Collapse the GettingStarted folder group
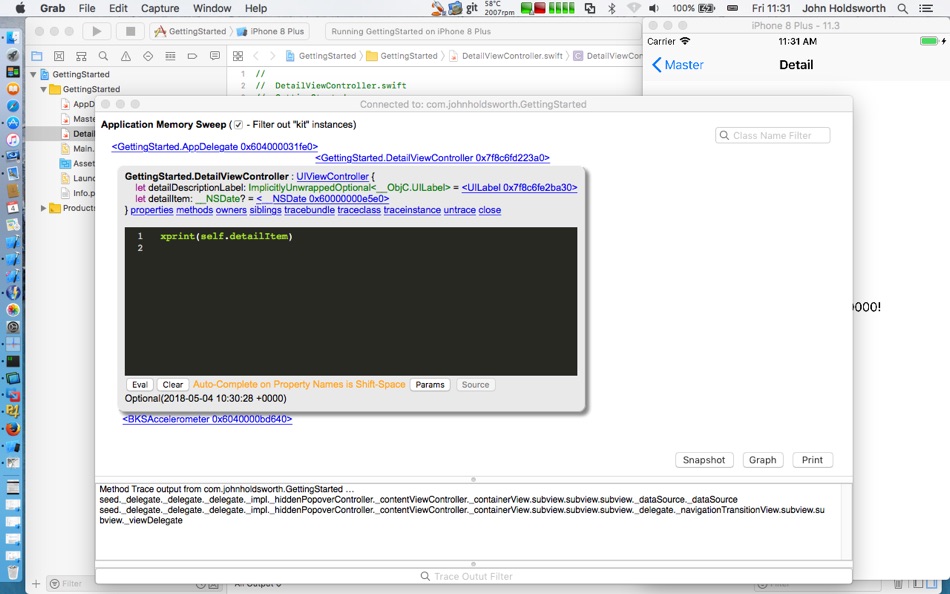 click(x=44, y=89)
